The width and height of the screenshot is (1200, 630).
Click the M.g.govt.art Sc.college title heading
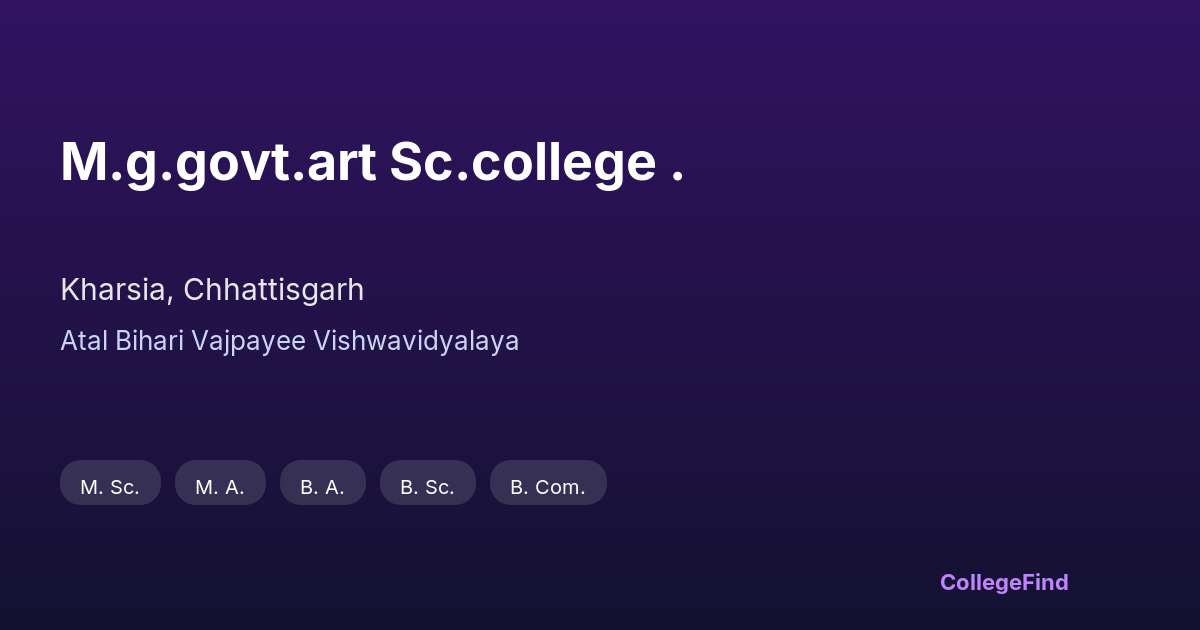click(372, 162)
